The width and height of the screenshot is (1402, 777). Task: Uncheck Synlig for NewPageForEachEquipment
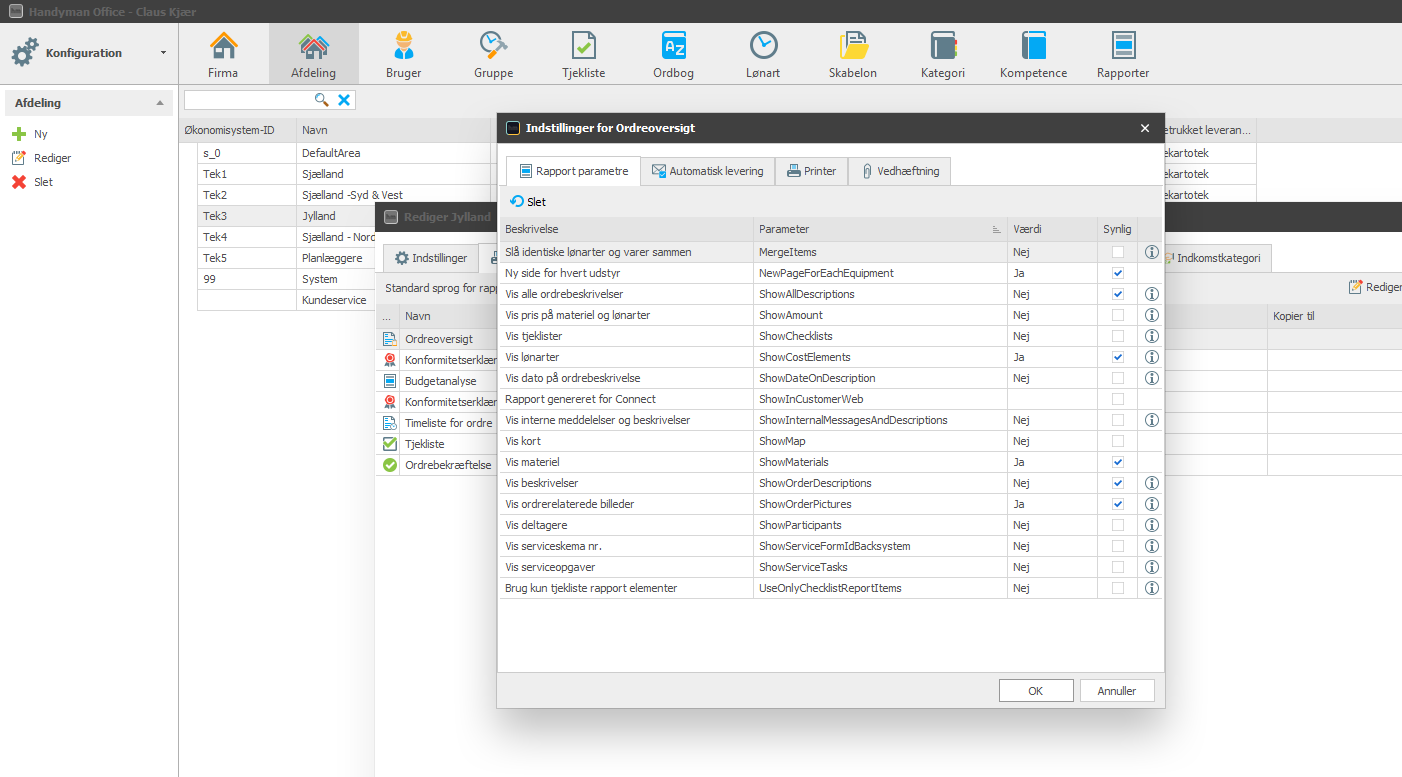click(1117, 272)
